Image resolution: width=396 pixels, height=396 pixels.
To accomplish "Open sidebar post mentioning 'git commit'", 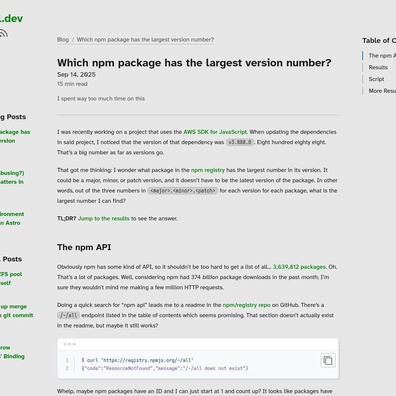I will click(x=17, y=311).
